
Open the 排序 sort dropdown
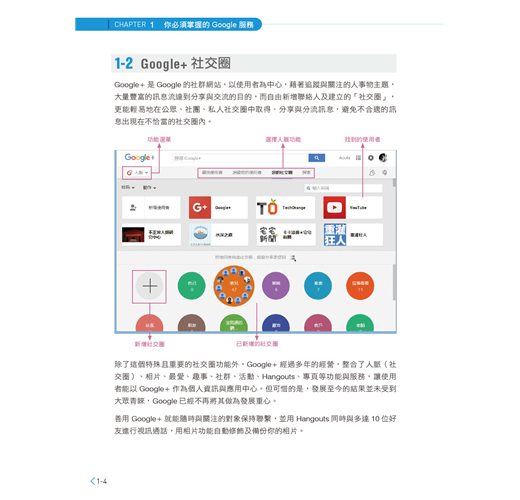pos(128,187)
